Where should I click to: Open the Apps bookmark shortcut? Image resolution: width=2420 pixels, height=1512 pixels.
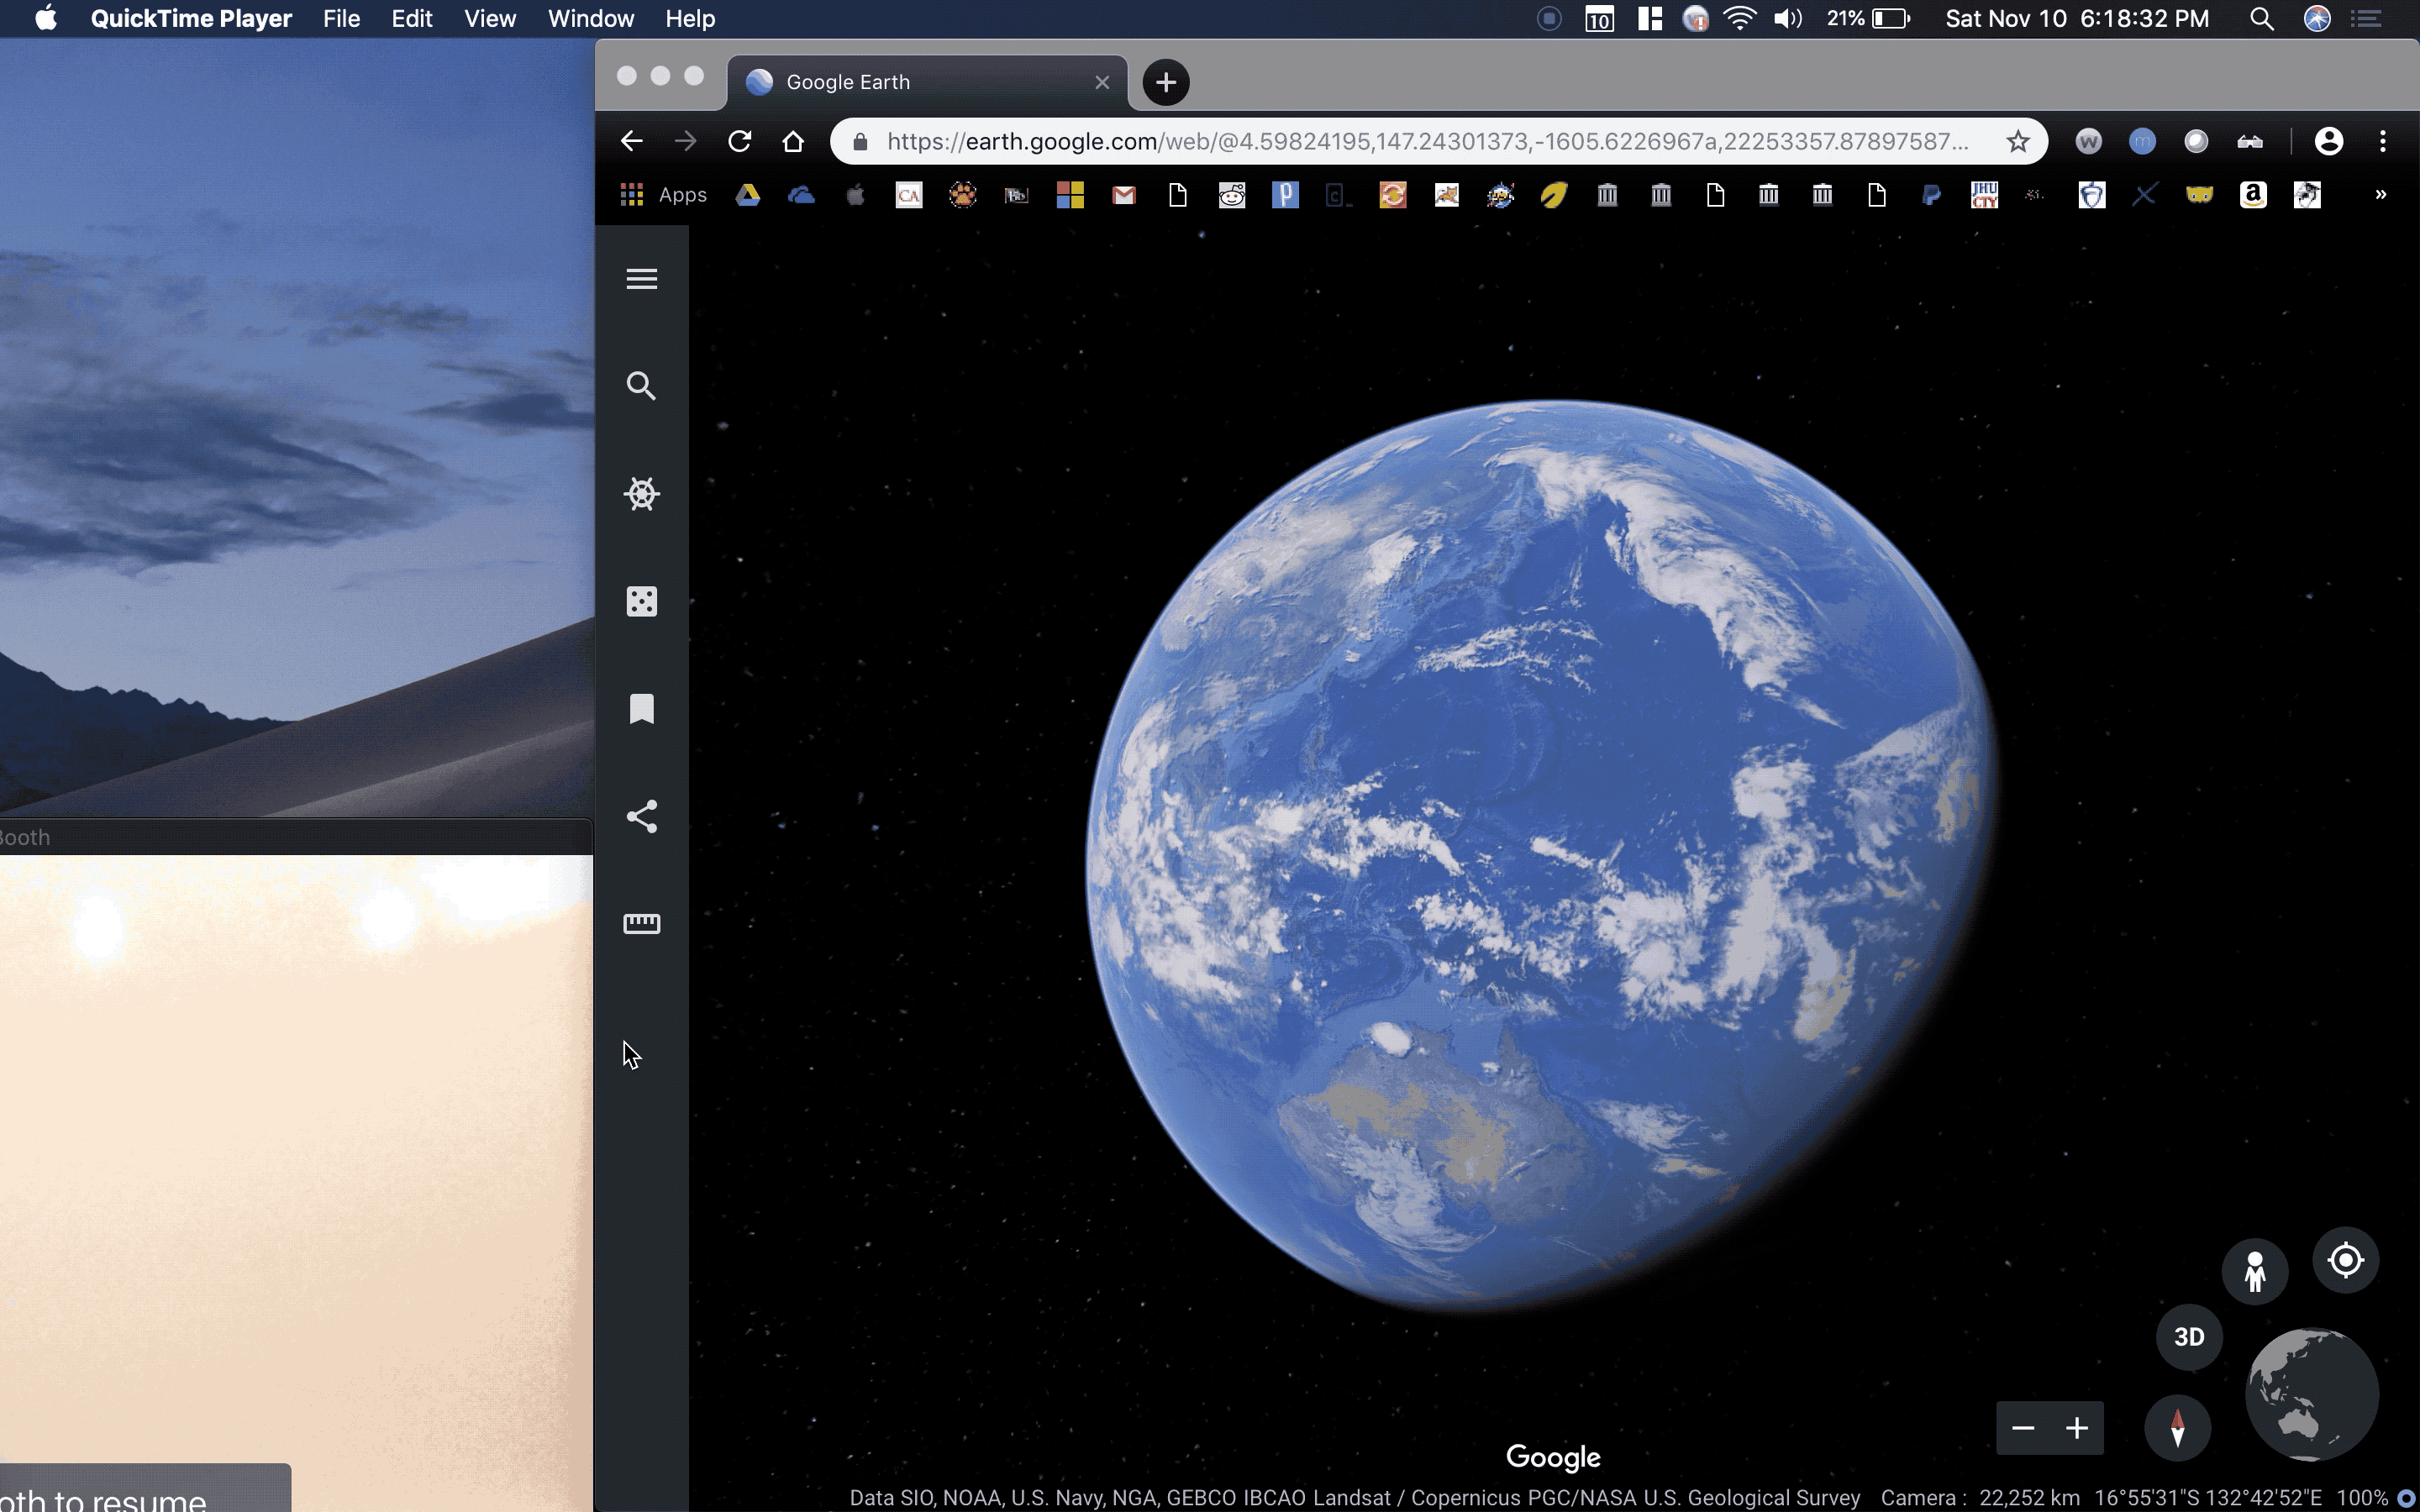pos(663,195)
